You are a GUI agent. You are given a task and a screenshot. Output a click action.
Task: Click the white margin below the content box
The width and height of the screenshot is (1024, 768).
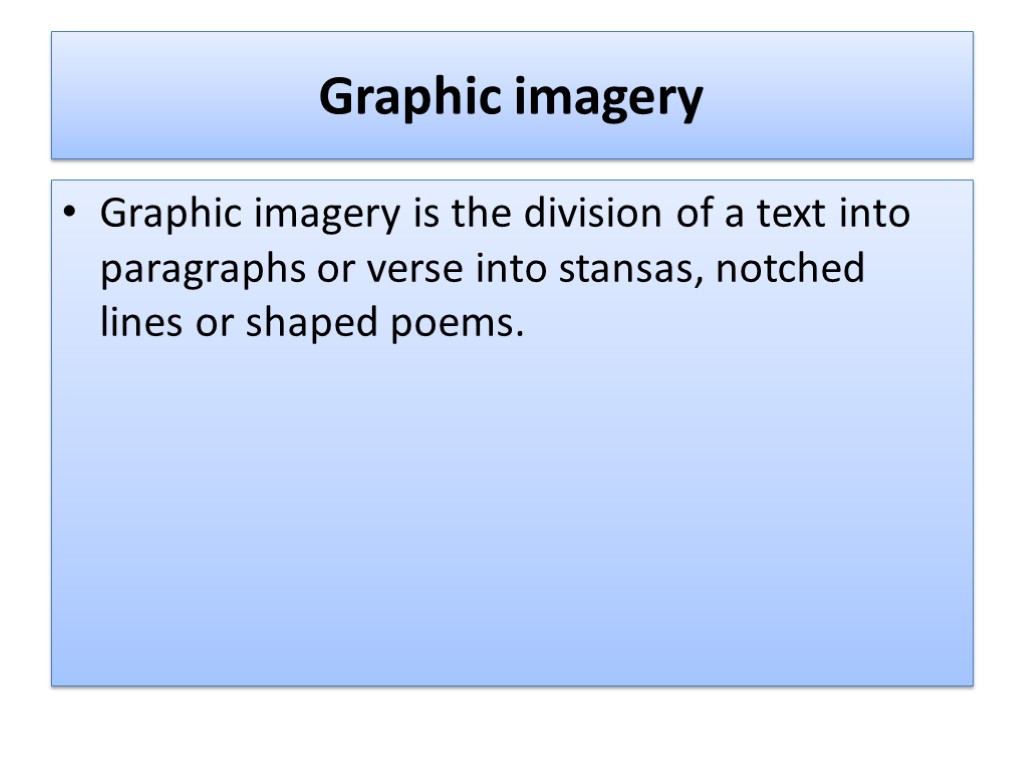click(x=511, y=727)
